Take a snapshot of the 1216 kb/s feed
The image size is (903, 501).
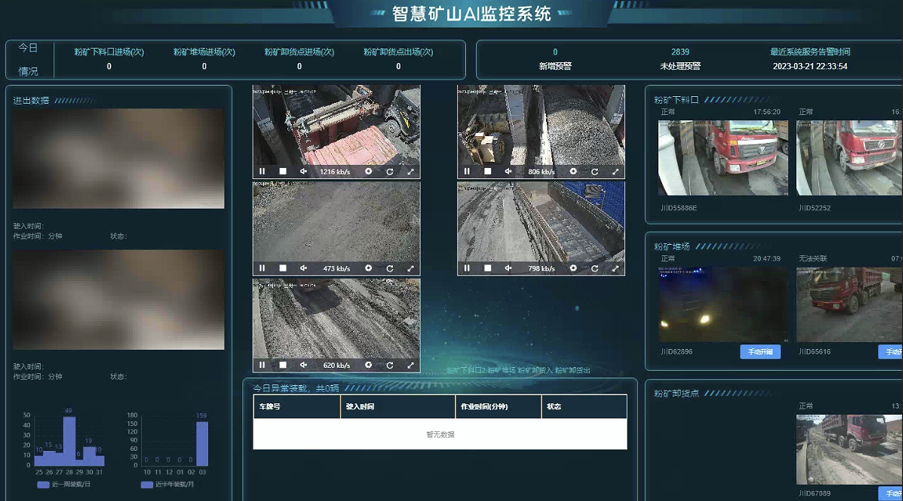(369, 171)
